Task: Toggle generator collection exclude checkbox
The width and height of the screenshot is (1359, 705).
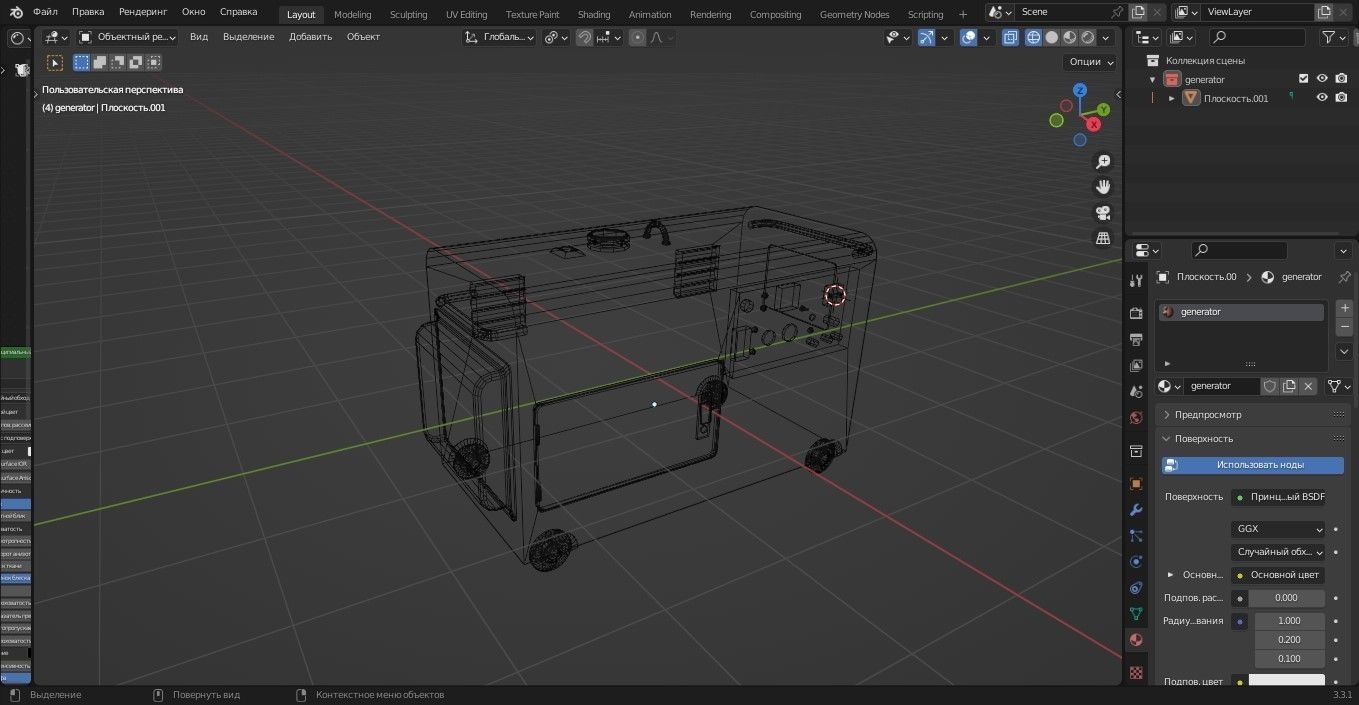Action: pos(1303,79)
